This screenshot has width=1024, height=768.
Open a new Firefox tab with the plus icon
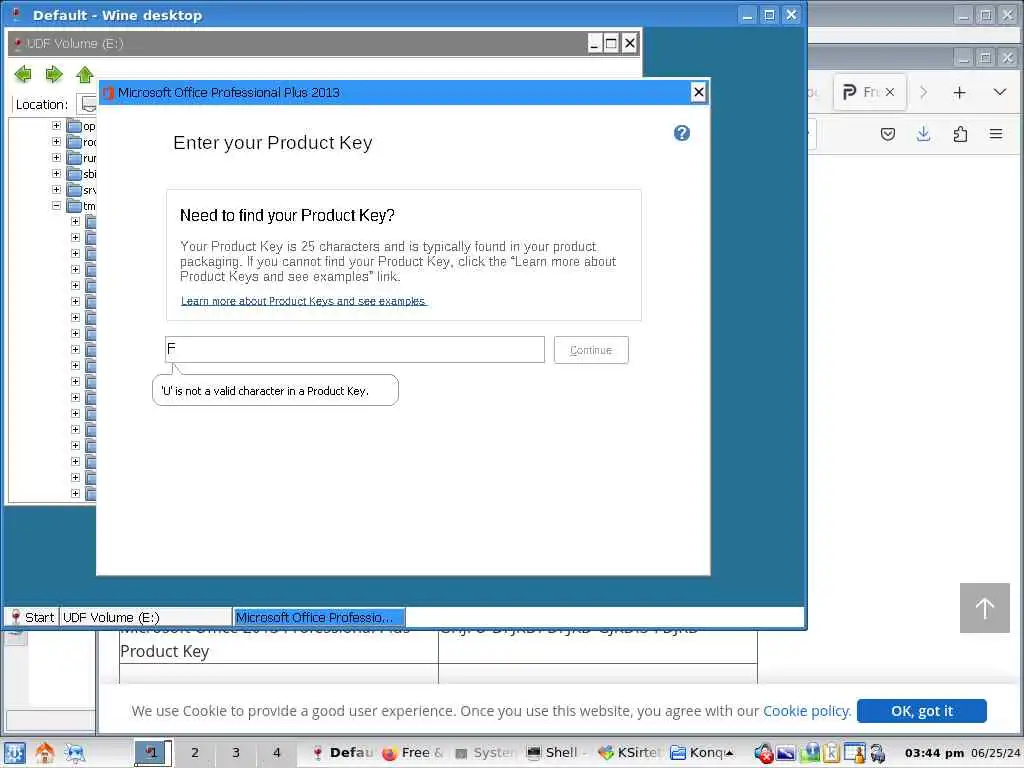(959, 93)
